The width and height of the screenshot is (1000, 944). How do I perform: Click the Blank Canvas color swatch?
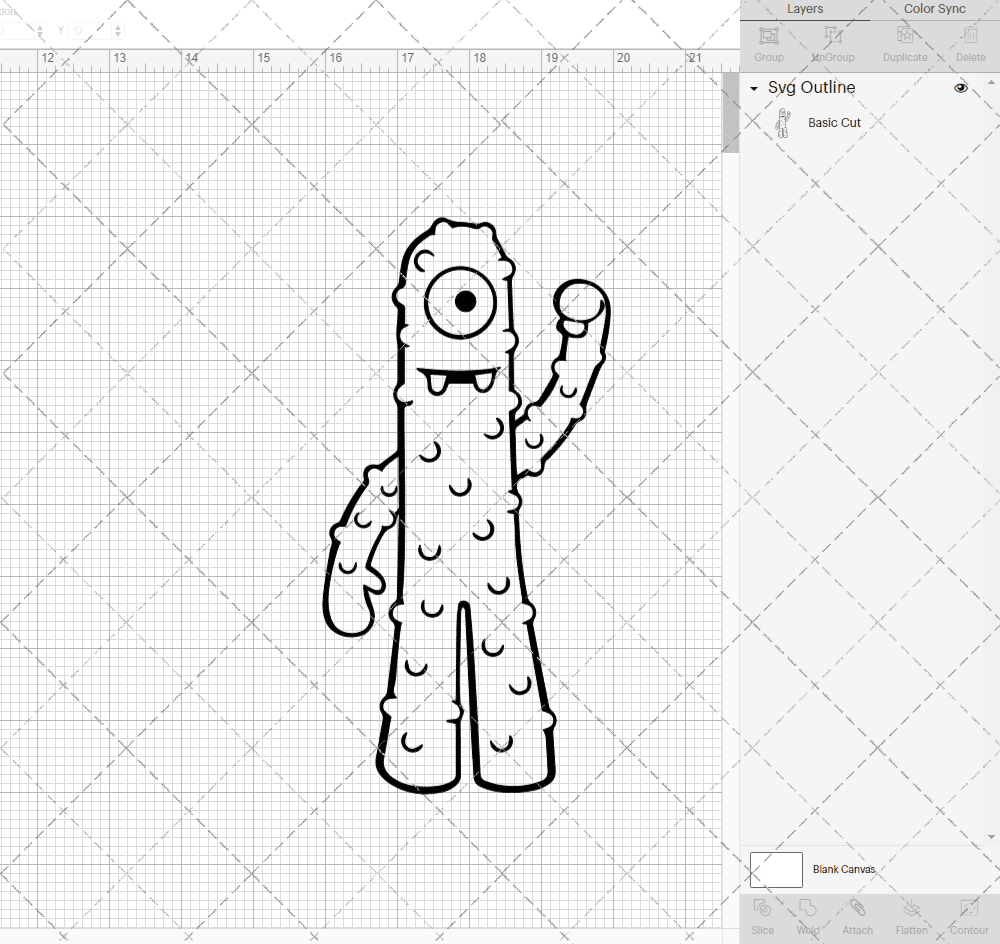(776, 870)
